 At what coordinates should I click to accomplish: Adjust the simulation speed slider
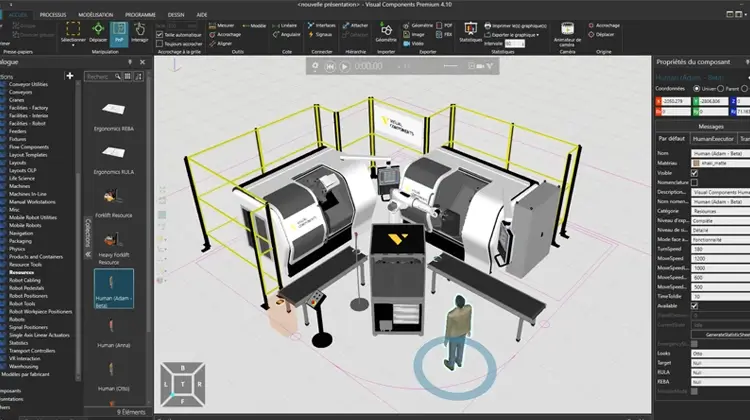pyautogui.click(x=451, y=66)
